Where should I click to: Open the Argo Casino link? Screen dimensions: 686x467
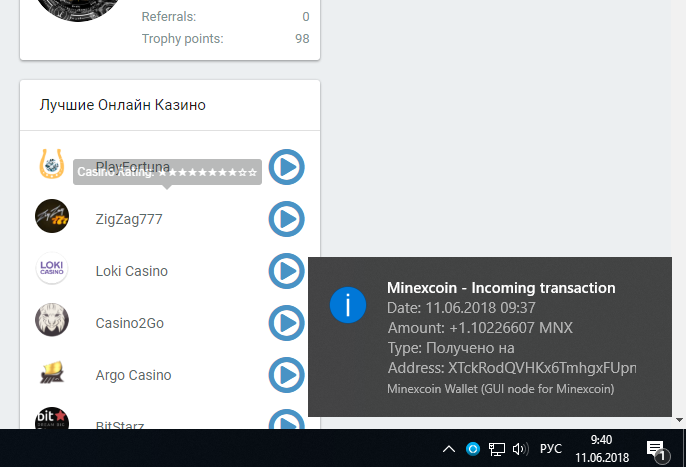pos(133,375)
